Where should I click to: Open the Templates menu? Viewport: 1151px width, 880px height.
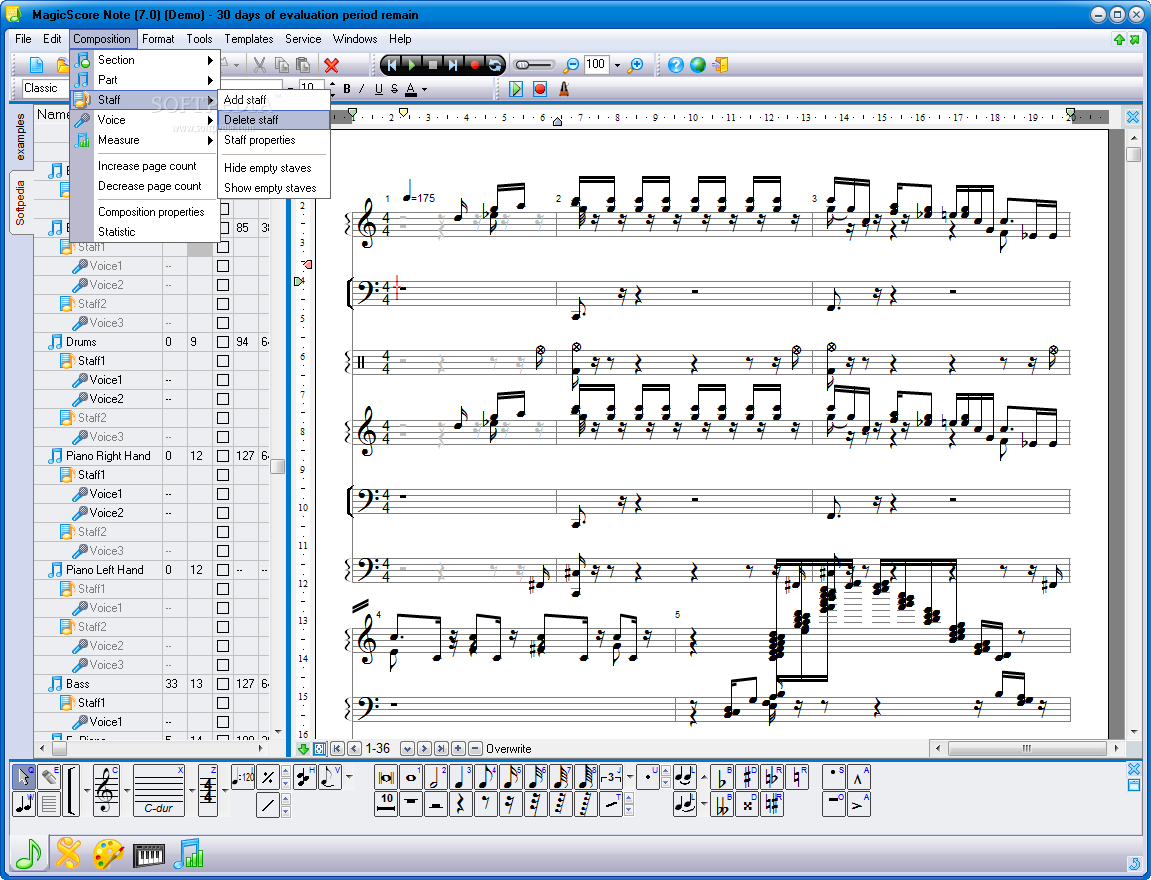point(249,39)
